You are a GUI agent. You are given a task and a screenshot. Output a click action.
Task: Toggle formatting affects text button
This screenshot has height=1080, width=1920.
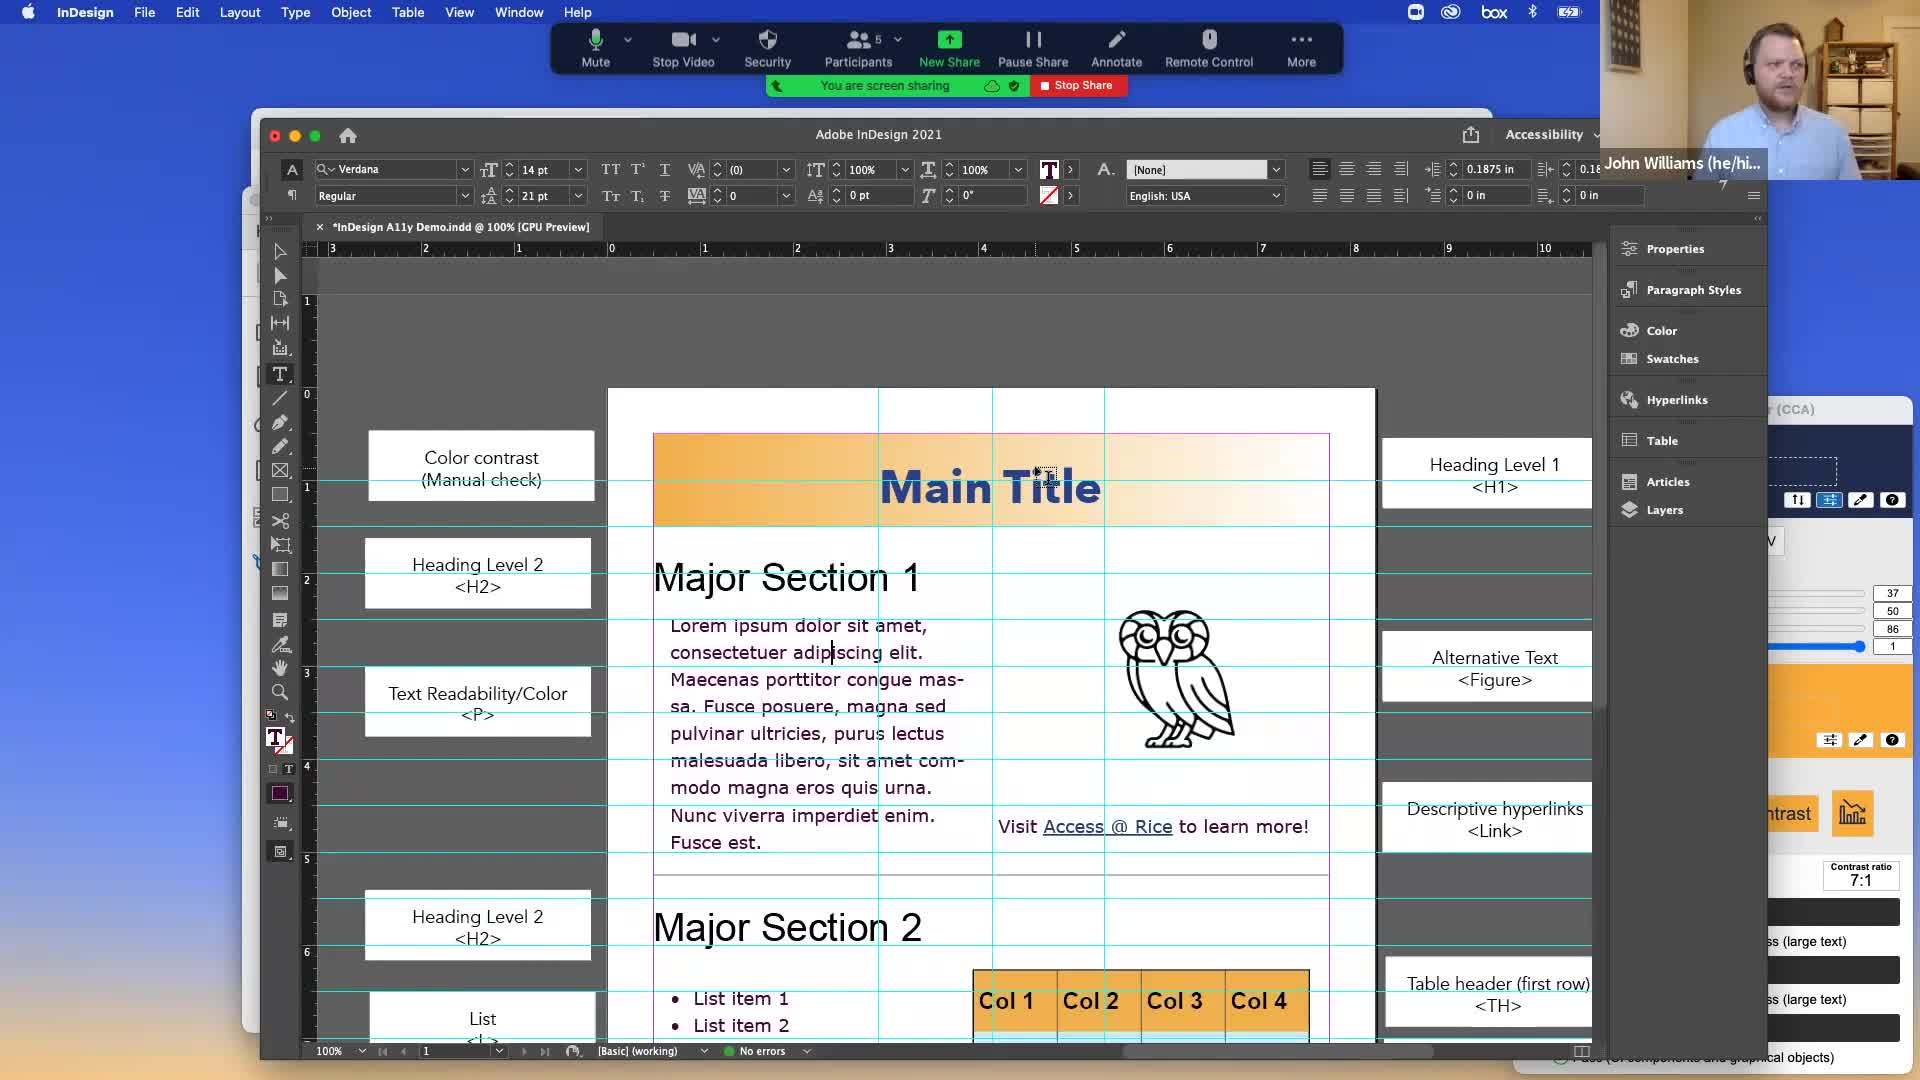tap(288, 769)
